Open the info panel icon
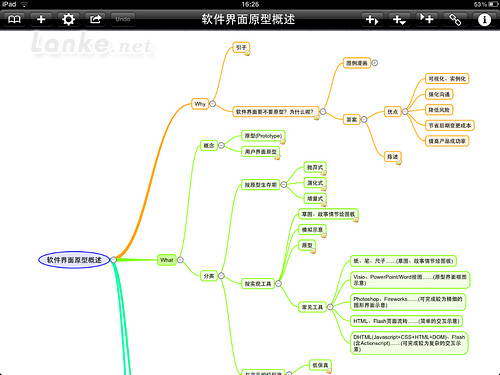 [484, 19]
